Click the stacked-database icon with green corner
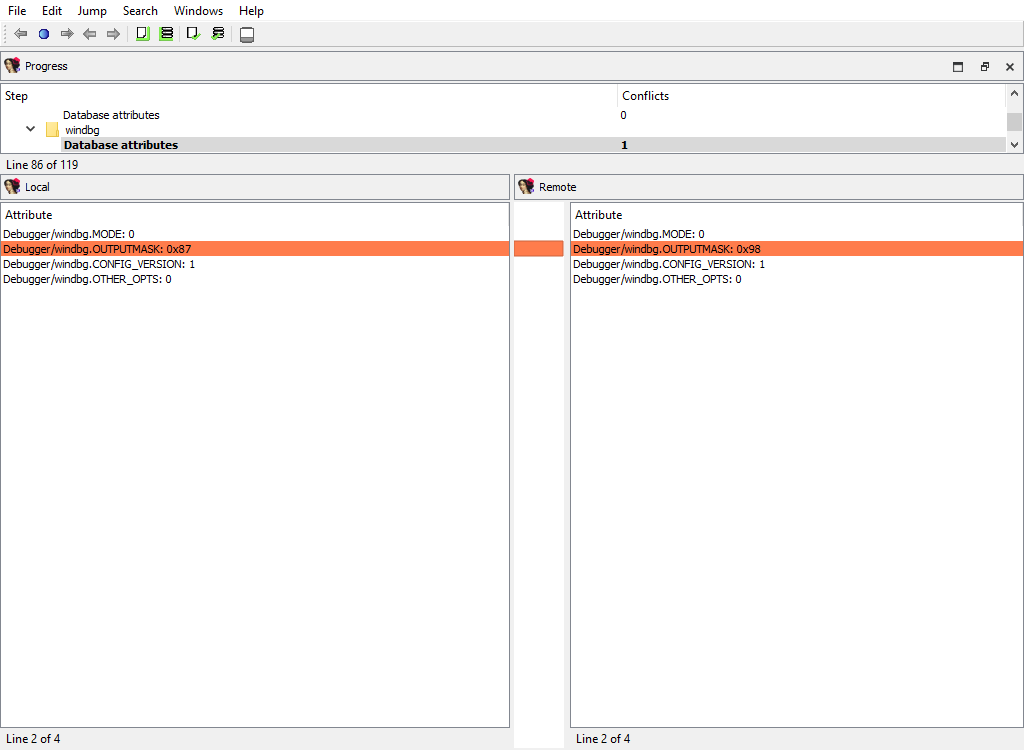This screenshot has height=750, width=1024. tap(167, 34)
